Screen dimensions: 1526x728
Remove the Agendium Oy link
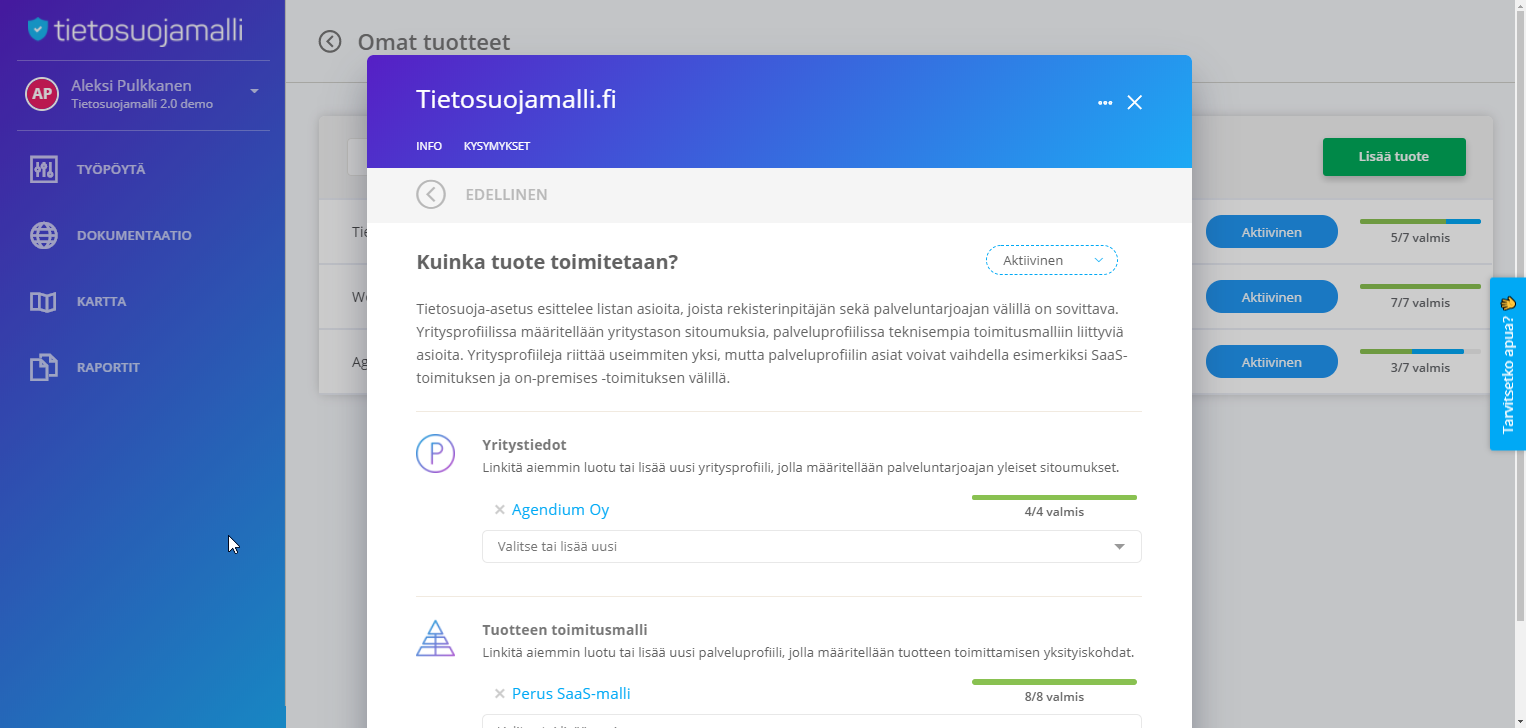[x=499, y=510]
